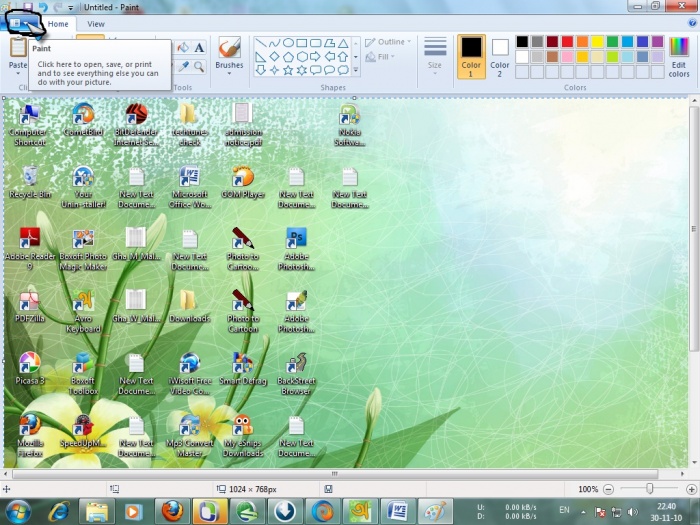Pick the Left arrow shape
Viewport: 700px width, 525px height.
[329, 57]
